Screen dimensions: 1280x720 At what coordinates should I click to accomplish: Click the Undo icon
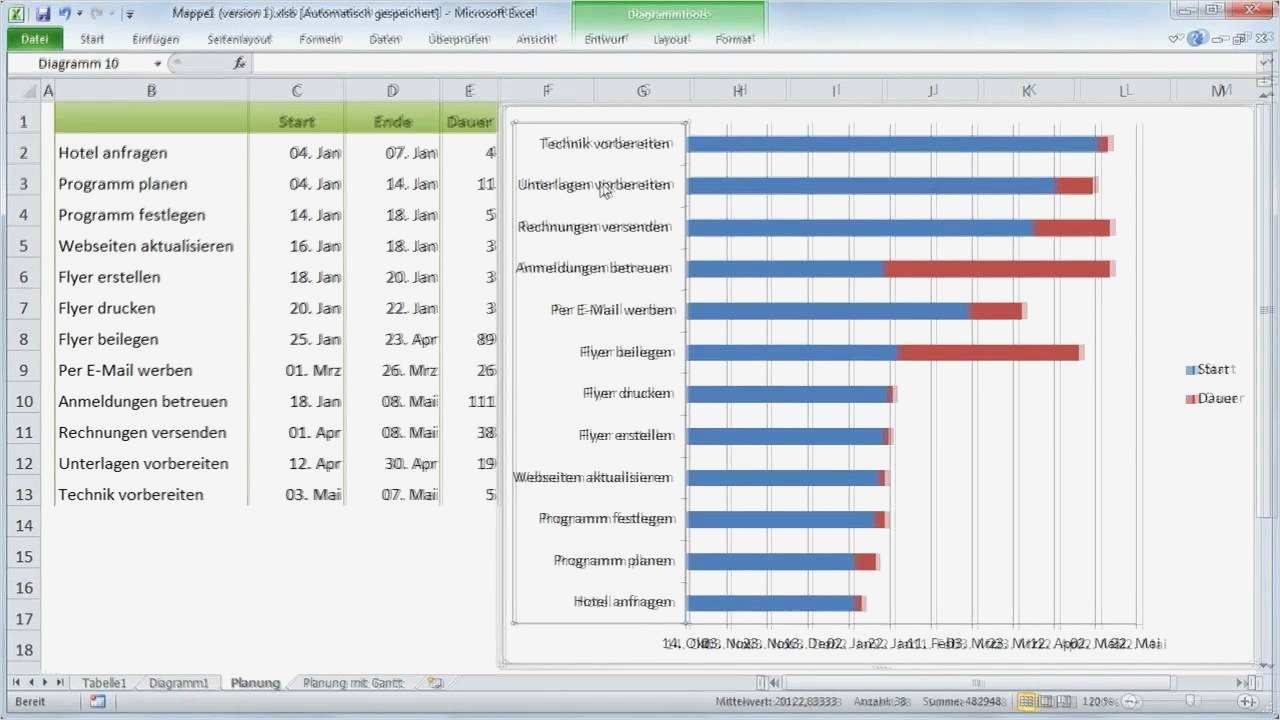click(x=65, y=14)
